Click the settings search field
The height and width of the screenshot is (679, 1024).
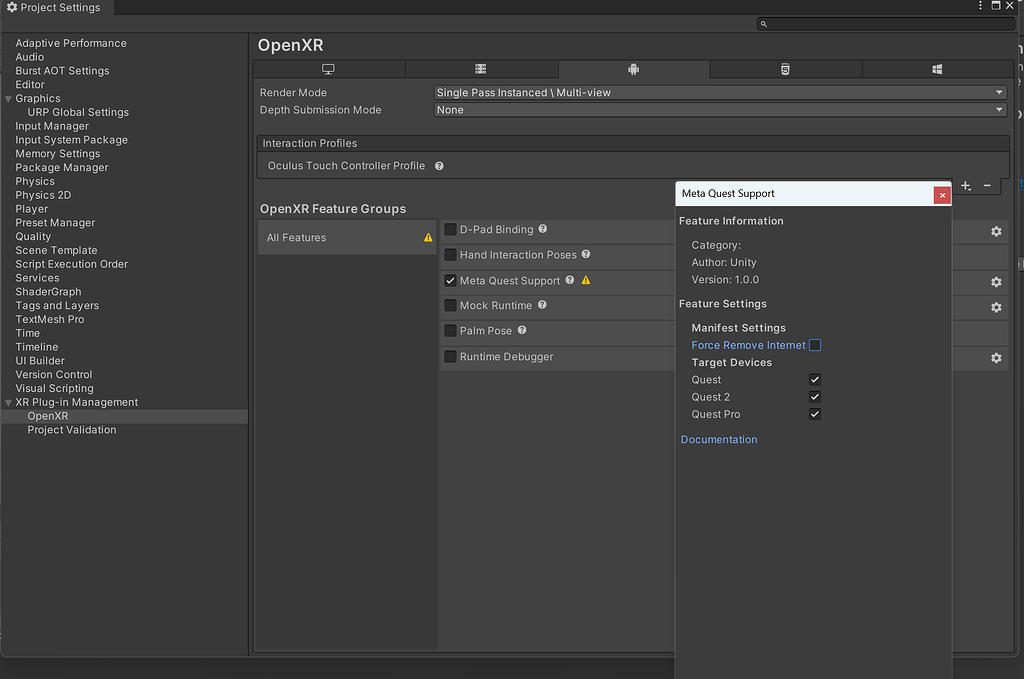(884, 24)
